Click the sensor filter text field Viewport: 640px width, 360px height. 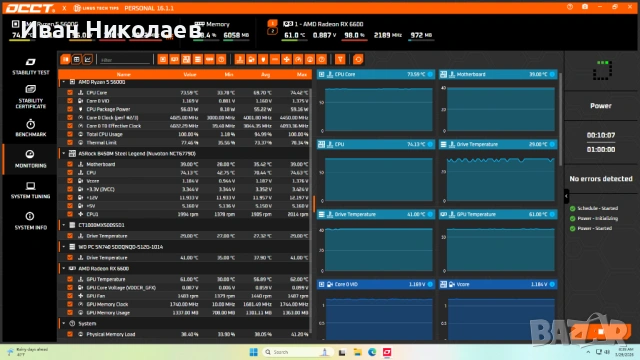tap(124, 60)
